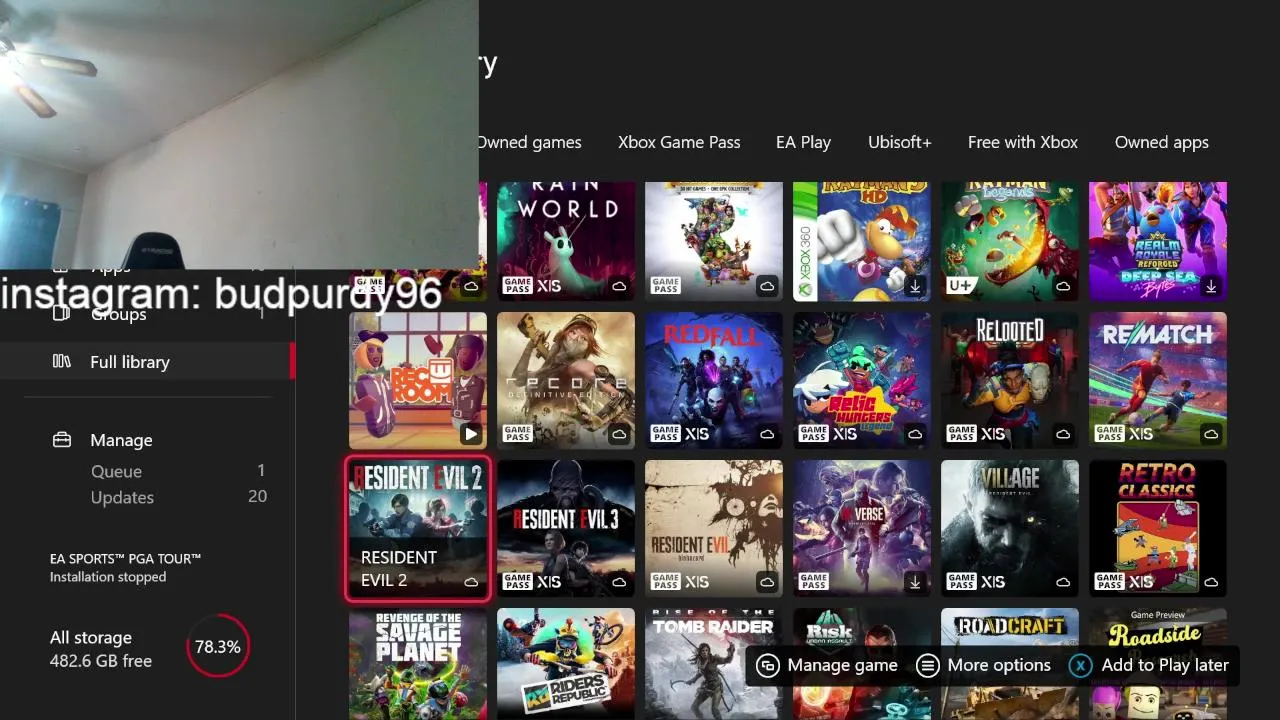Click cloud icon on Resident Evil 3 tile
Viewport: 1280px width, 720px height.
[x=619, y=582]
